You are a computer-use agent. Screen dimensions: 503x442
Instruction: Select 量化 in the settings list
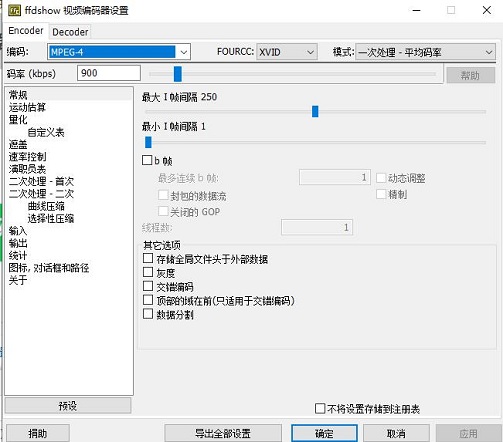[18, 120]
